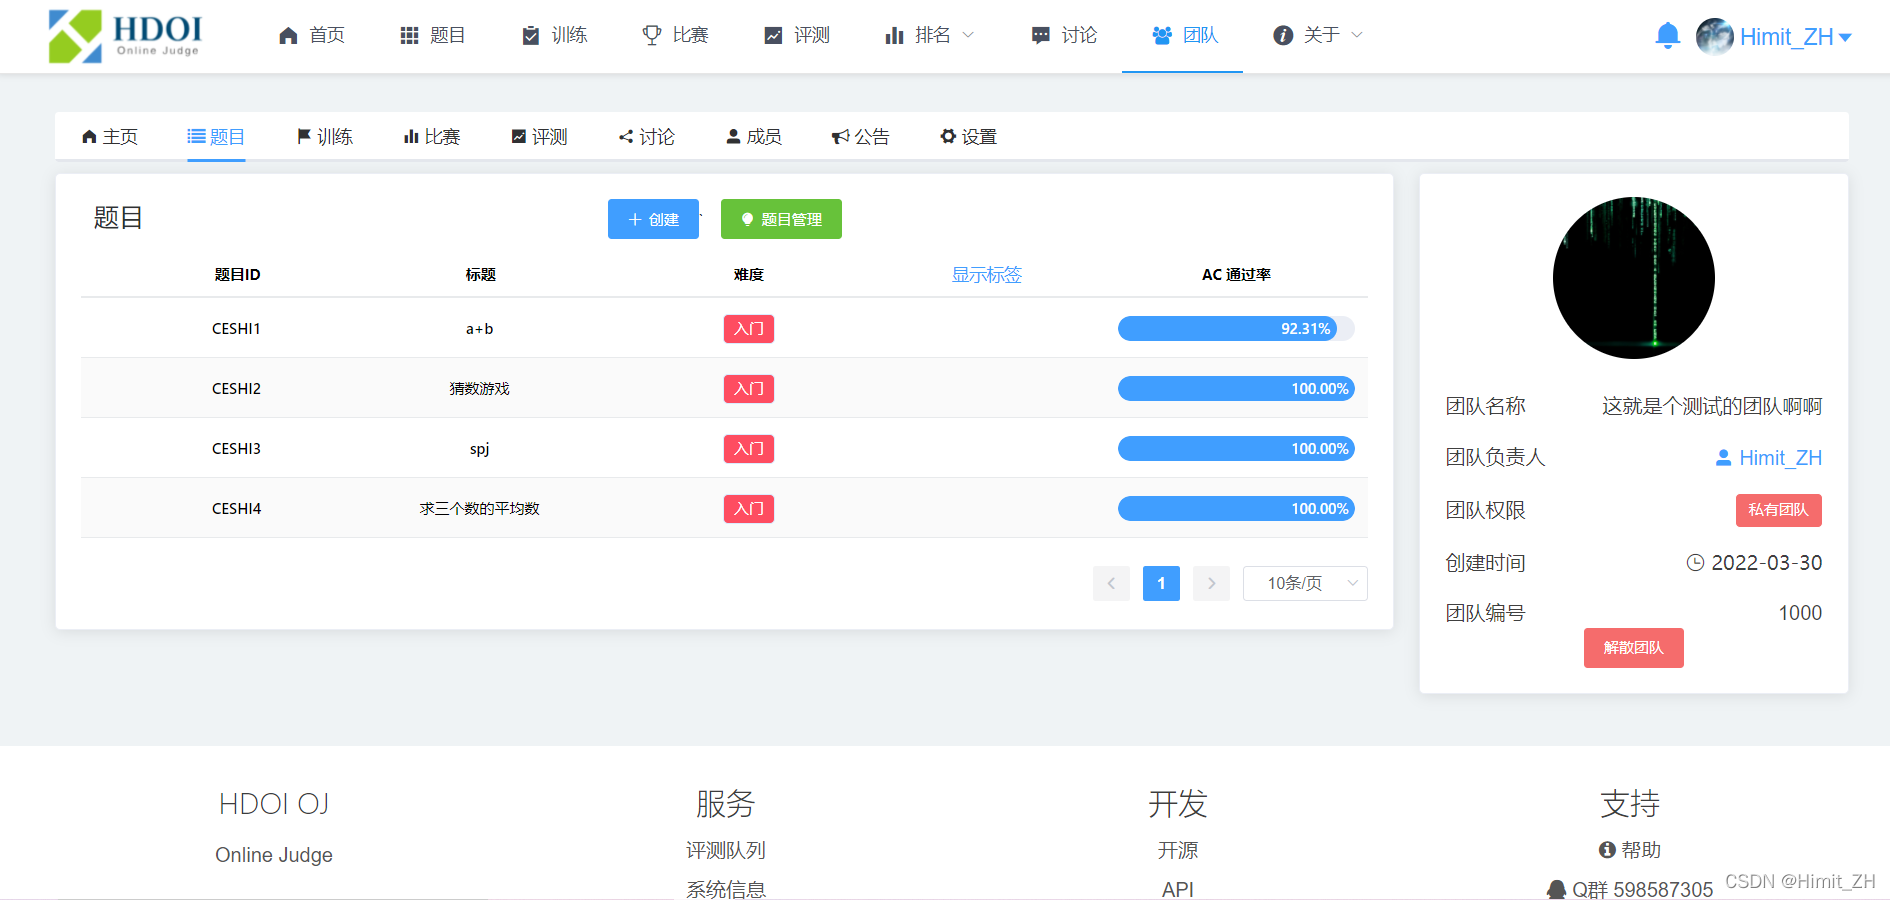Image resolution: width=1890 pixels, height=900 pixels.
Task: Select the team 题目 tab
Action: (216, 137)
